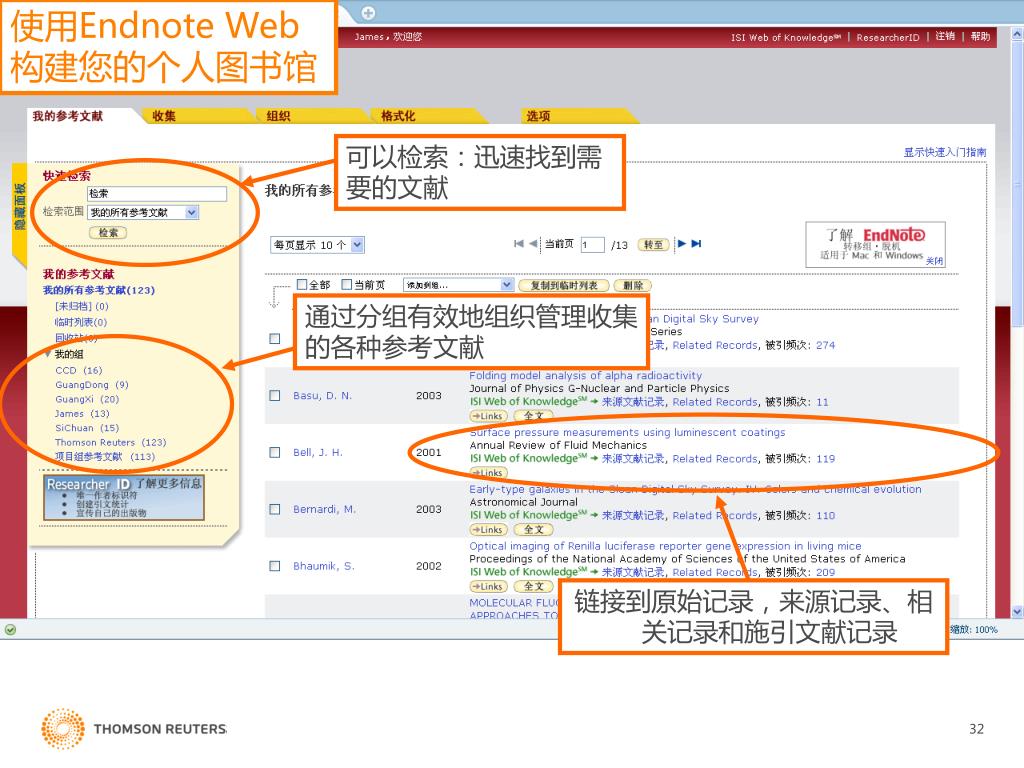
Task: Open author link Bell, J. H.
Action: 318,453
